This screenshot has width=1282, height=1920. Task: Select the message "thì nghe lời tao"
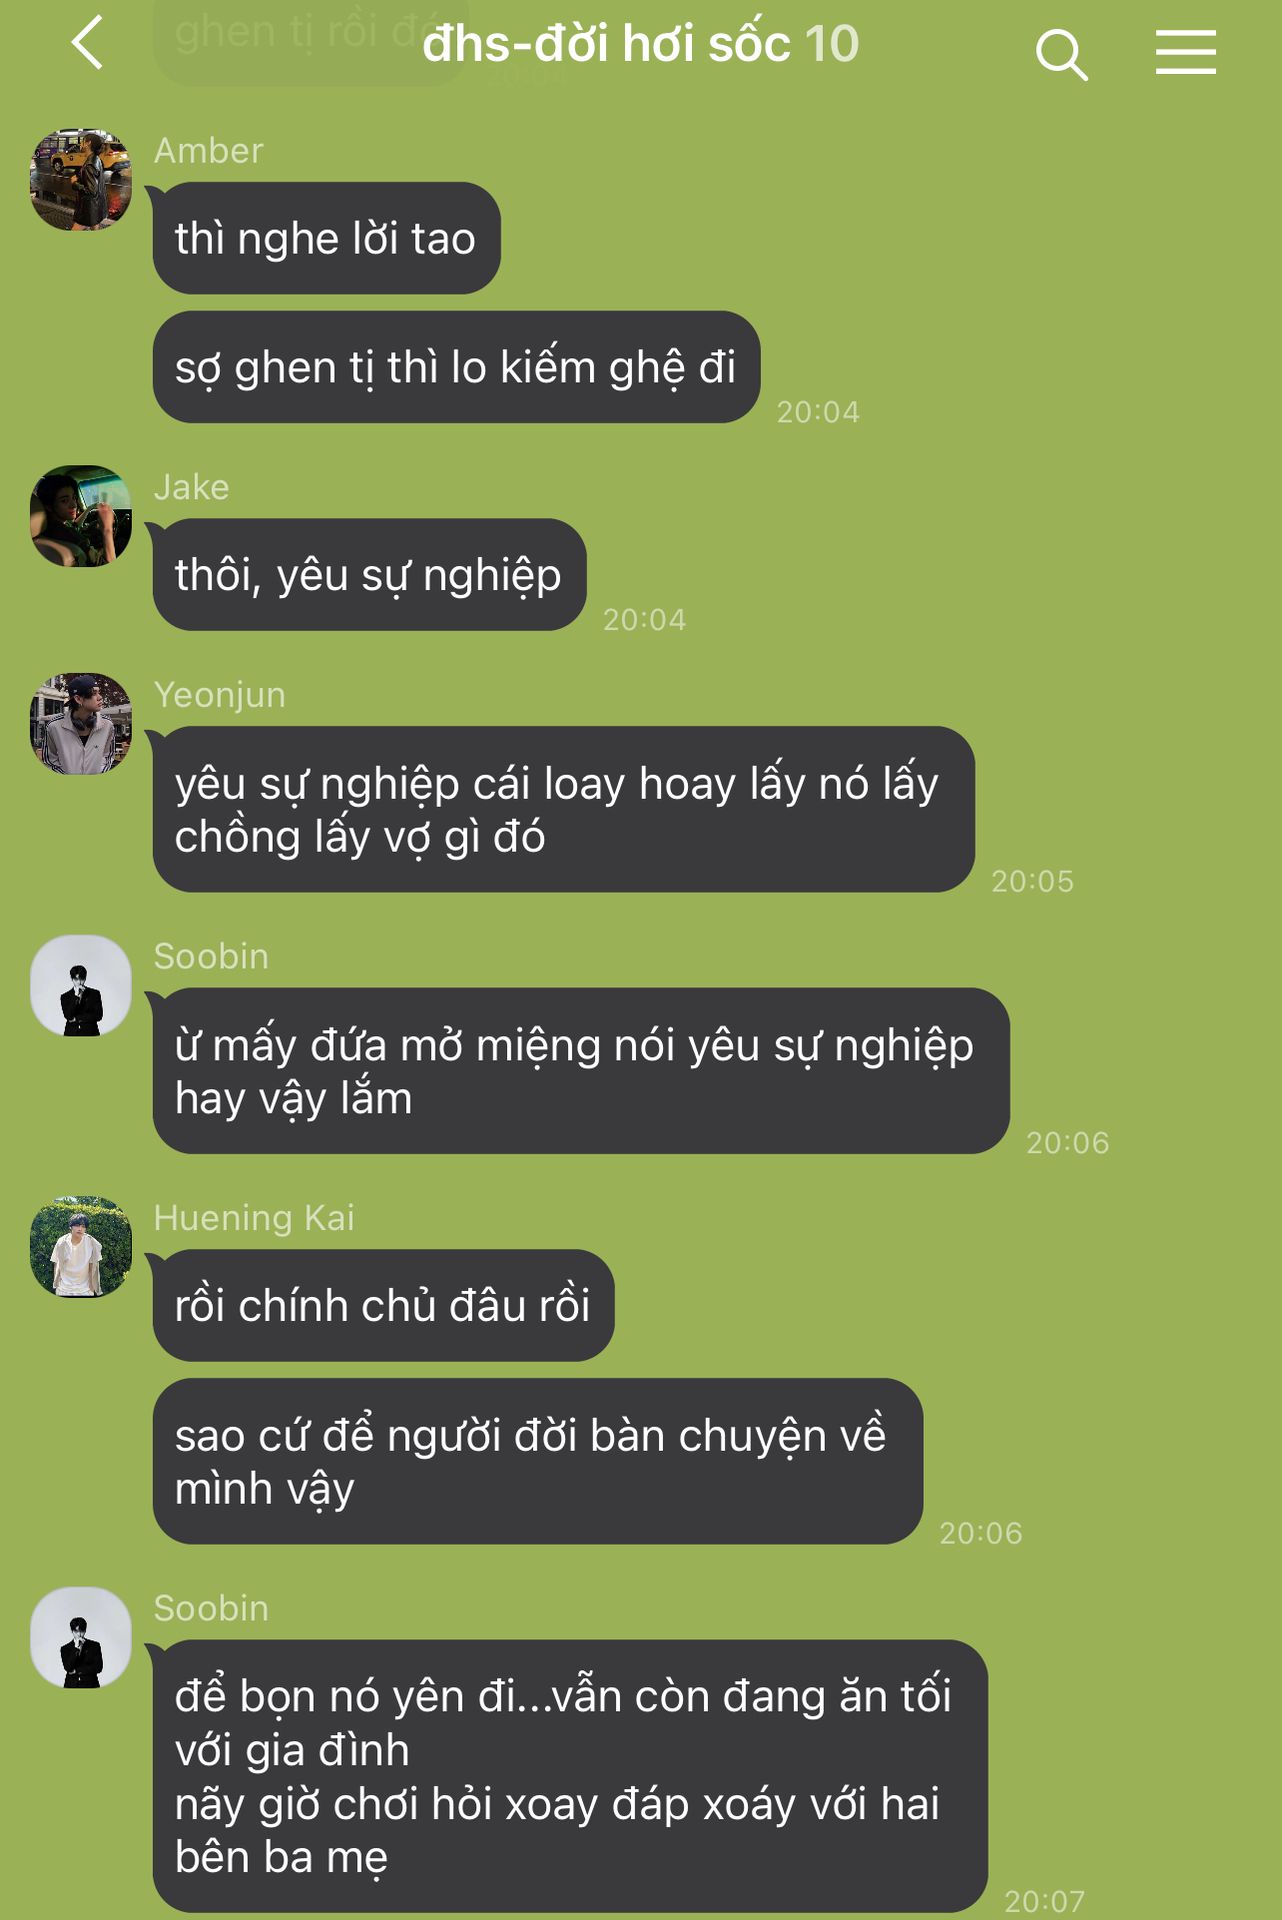tap(326, 238)
